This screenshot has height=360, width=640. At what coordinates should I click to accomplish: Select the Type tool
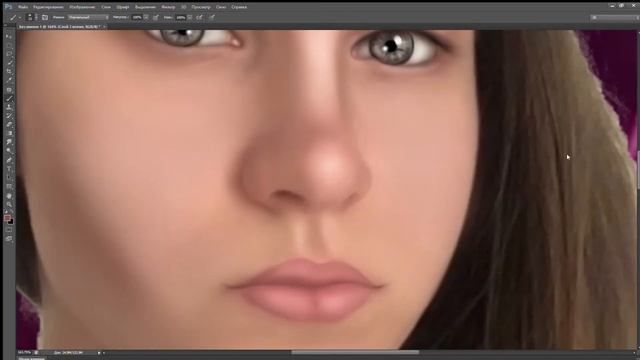(x=9, y=169)
